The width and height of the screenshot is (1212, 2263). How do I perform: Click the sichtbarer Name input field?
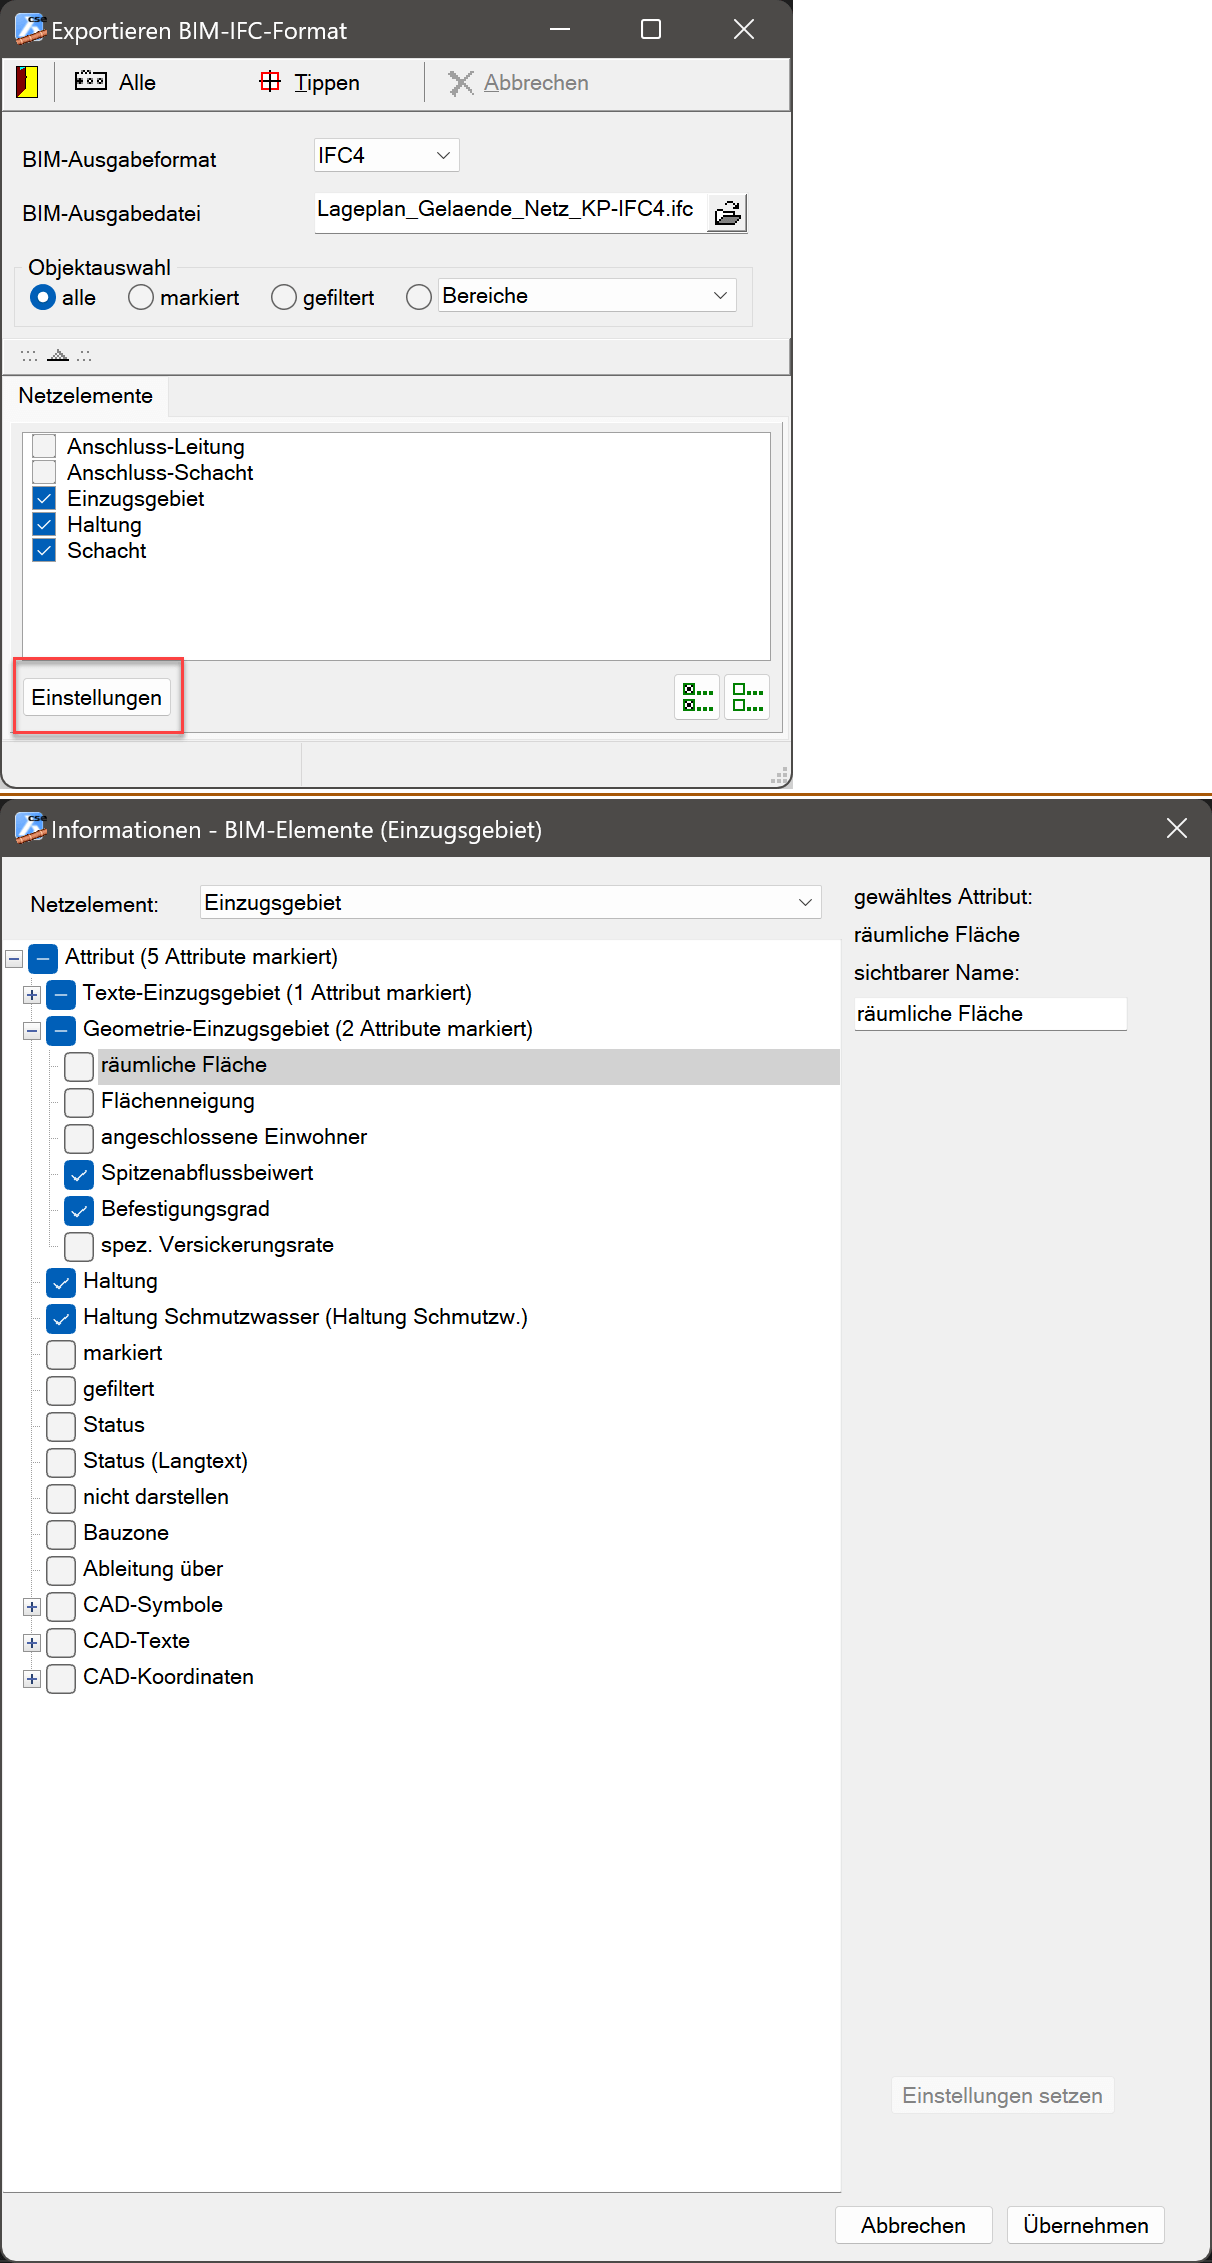(x=990, y=1014)
